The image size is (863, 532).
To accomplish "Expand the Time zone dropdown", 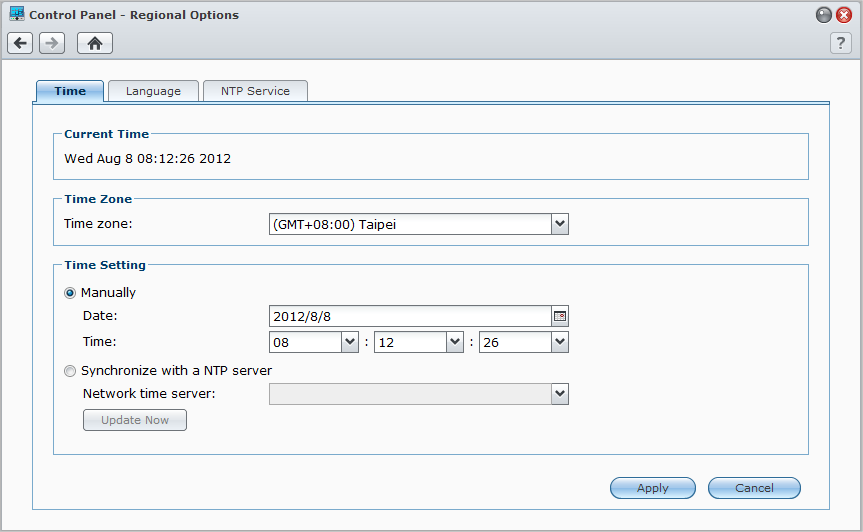I will tap(560, 224).
